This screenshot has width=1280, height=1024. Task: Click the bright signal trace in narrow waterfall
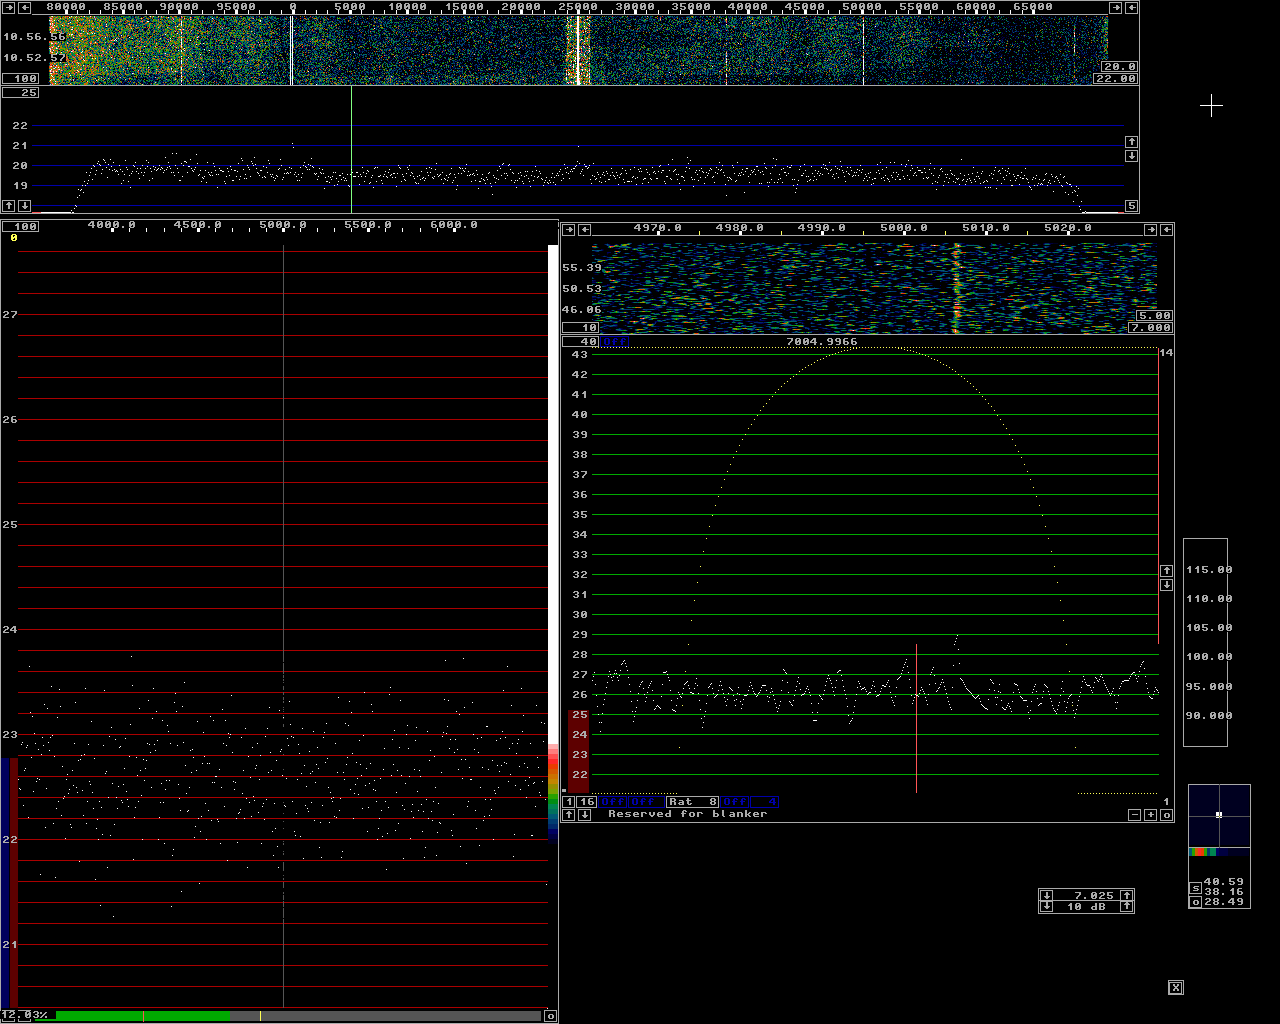point(956,288)
